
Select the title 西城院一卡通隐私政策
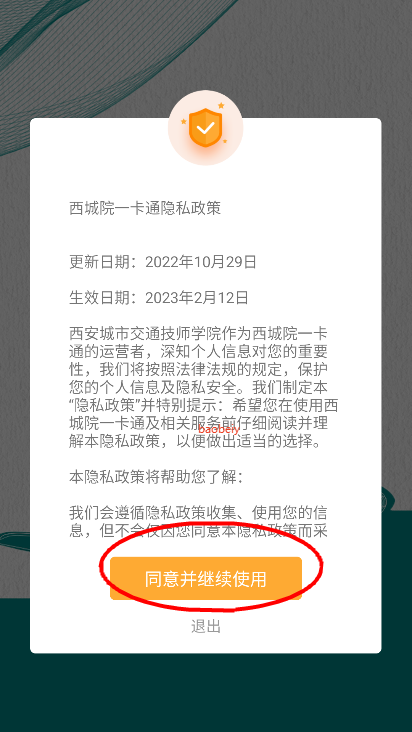tap(145, 208)
